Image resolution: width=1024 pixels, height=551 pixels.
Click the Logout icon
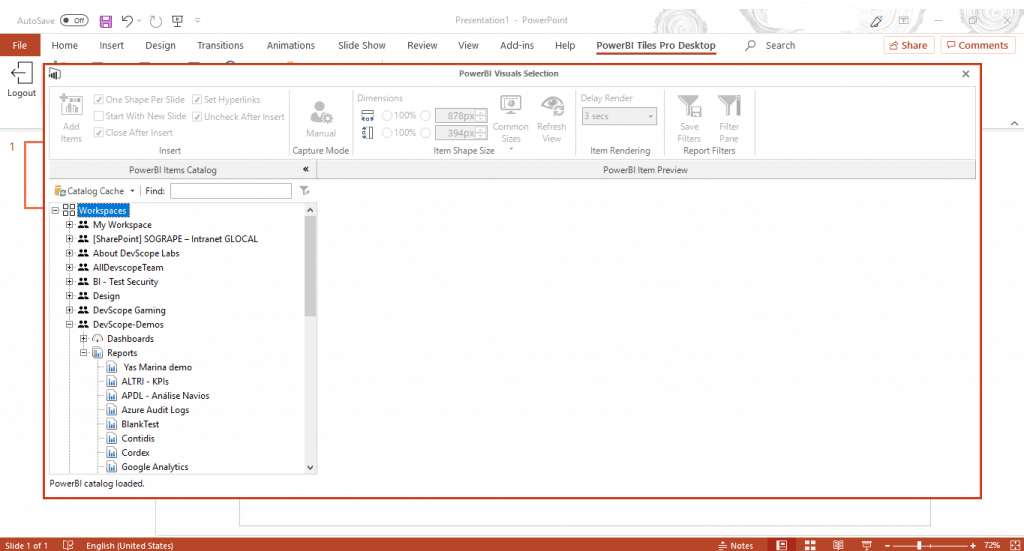[x=22, y=72]
